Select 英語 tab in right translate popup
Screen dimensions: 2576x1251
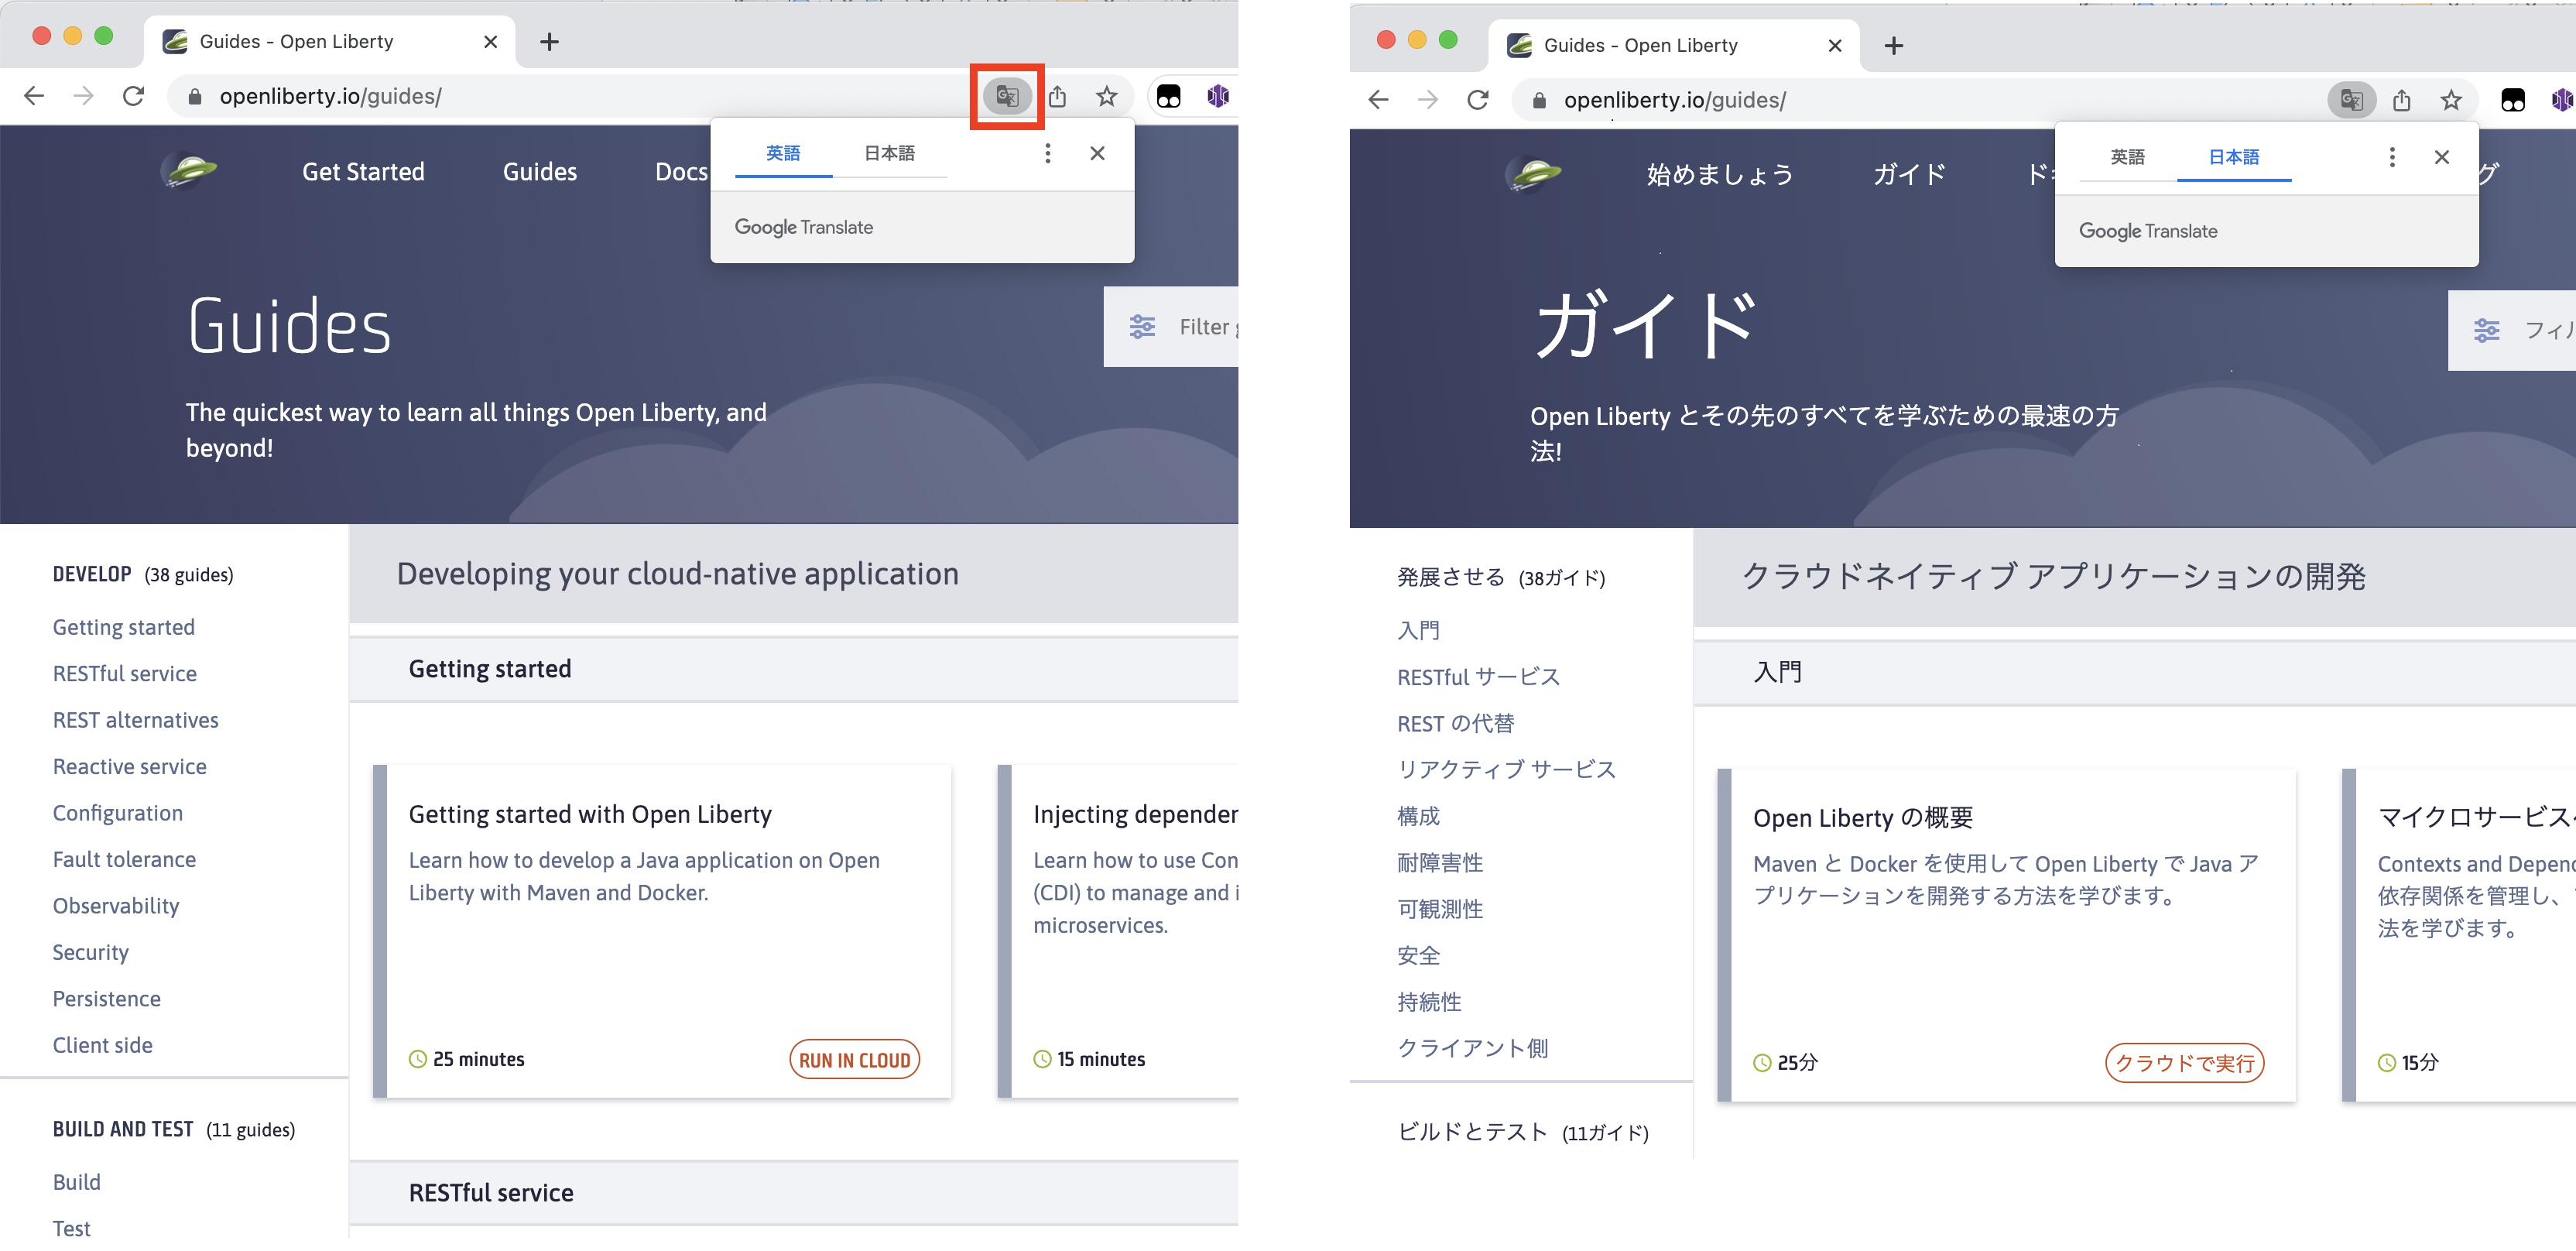click(x=2127, y=158)
